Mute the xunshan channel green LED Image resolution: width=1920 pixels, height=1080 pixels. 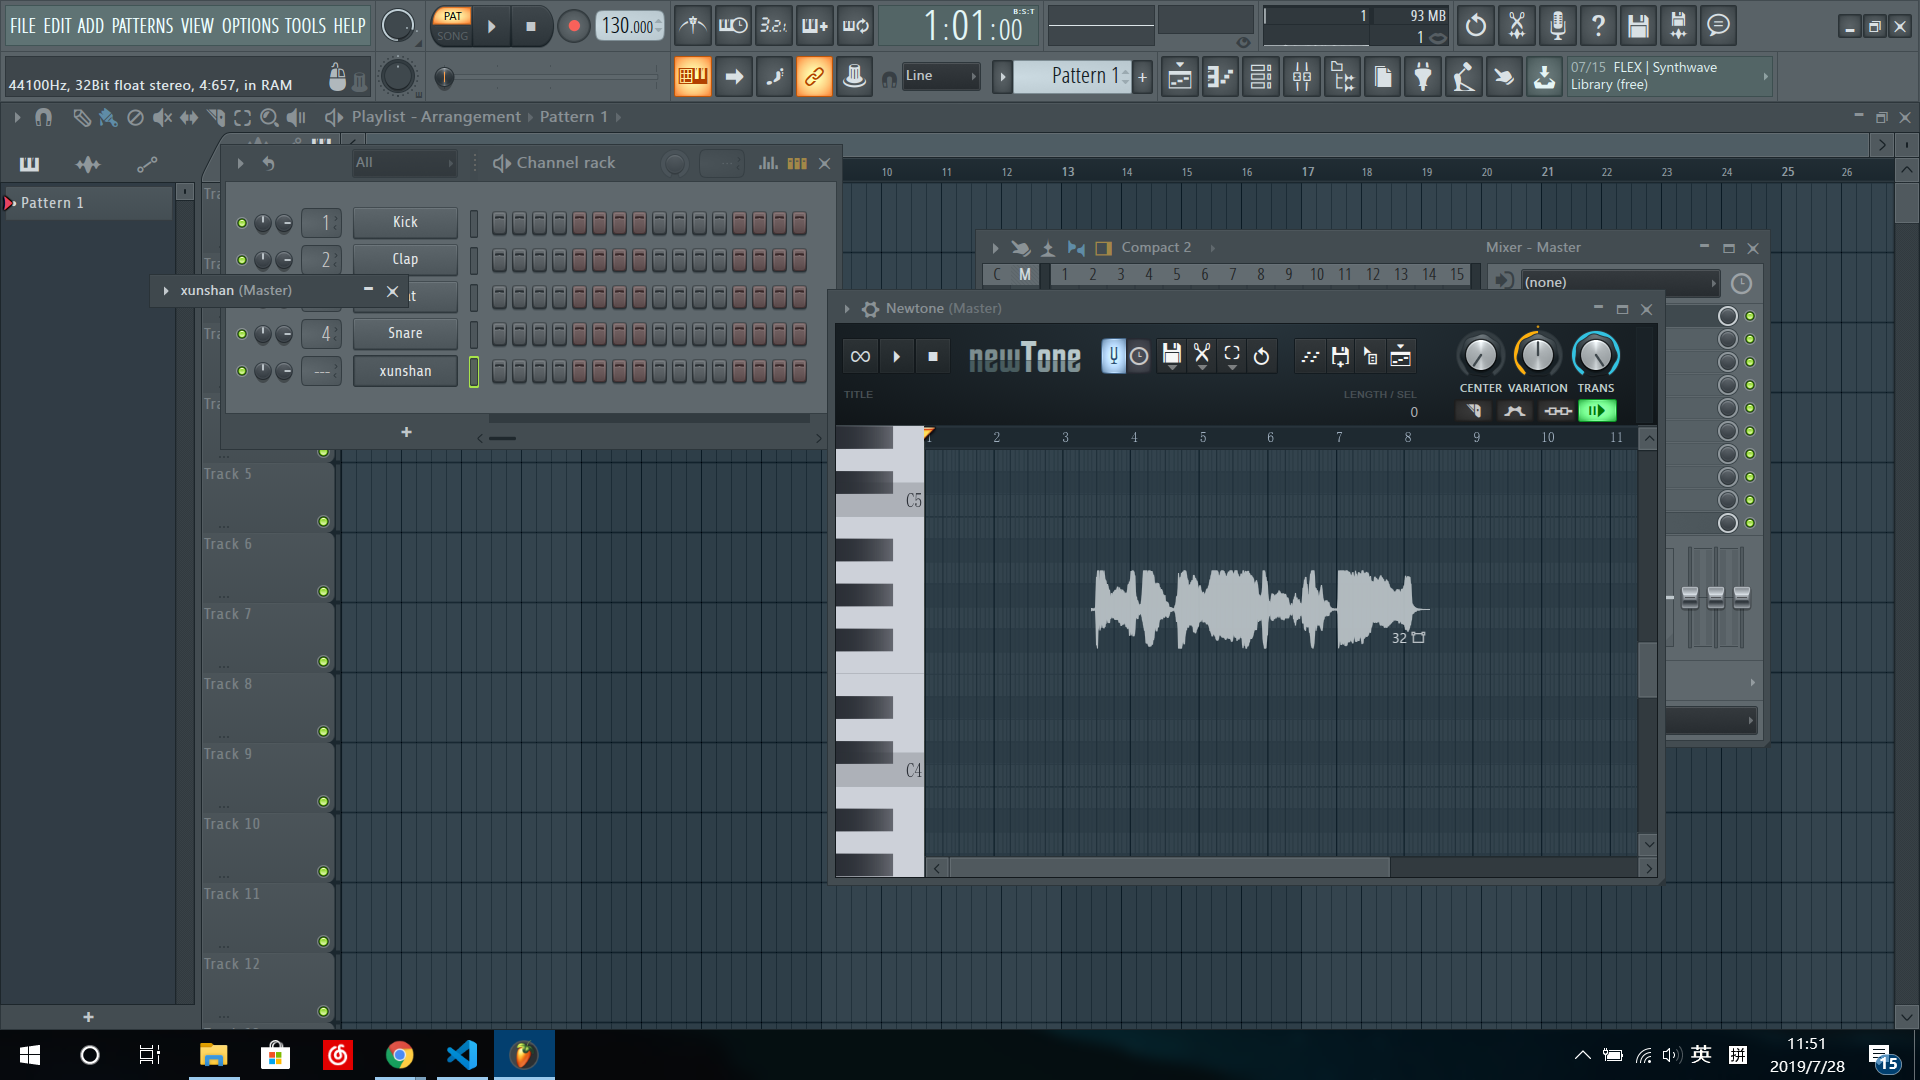click(x=241, y=371)
